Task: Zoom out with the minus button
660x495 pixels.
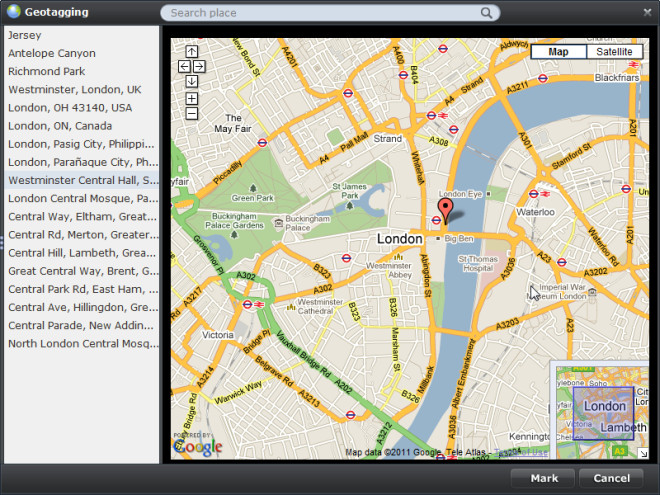Action: coord(192,113)
